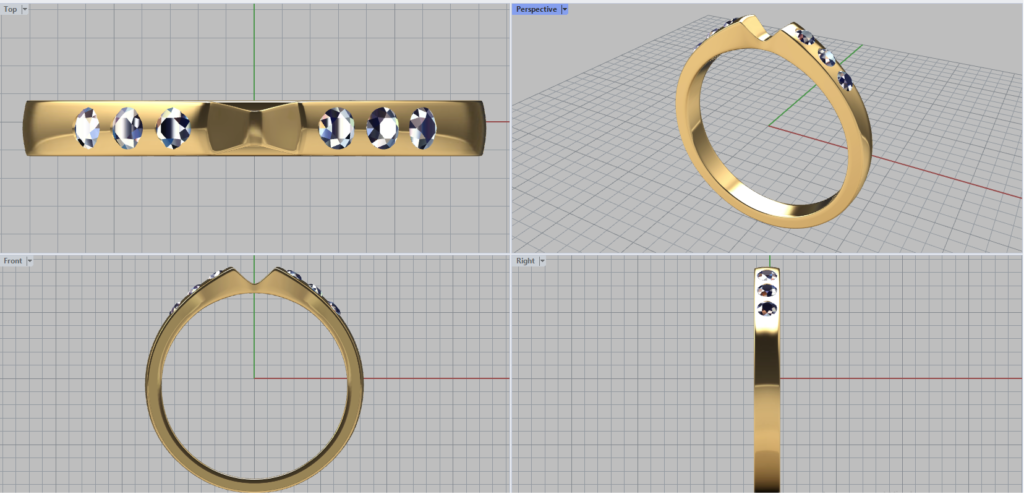Open the Top viewport dropdown arrow
Screen dimensions: 1024x494
point(25,9)
